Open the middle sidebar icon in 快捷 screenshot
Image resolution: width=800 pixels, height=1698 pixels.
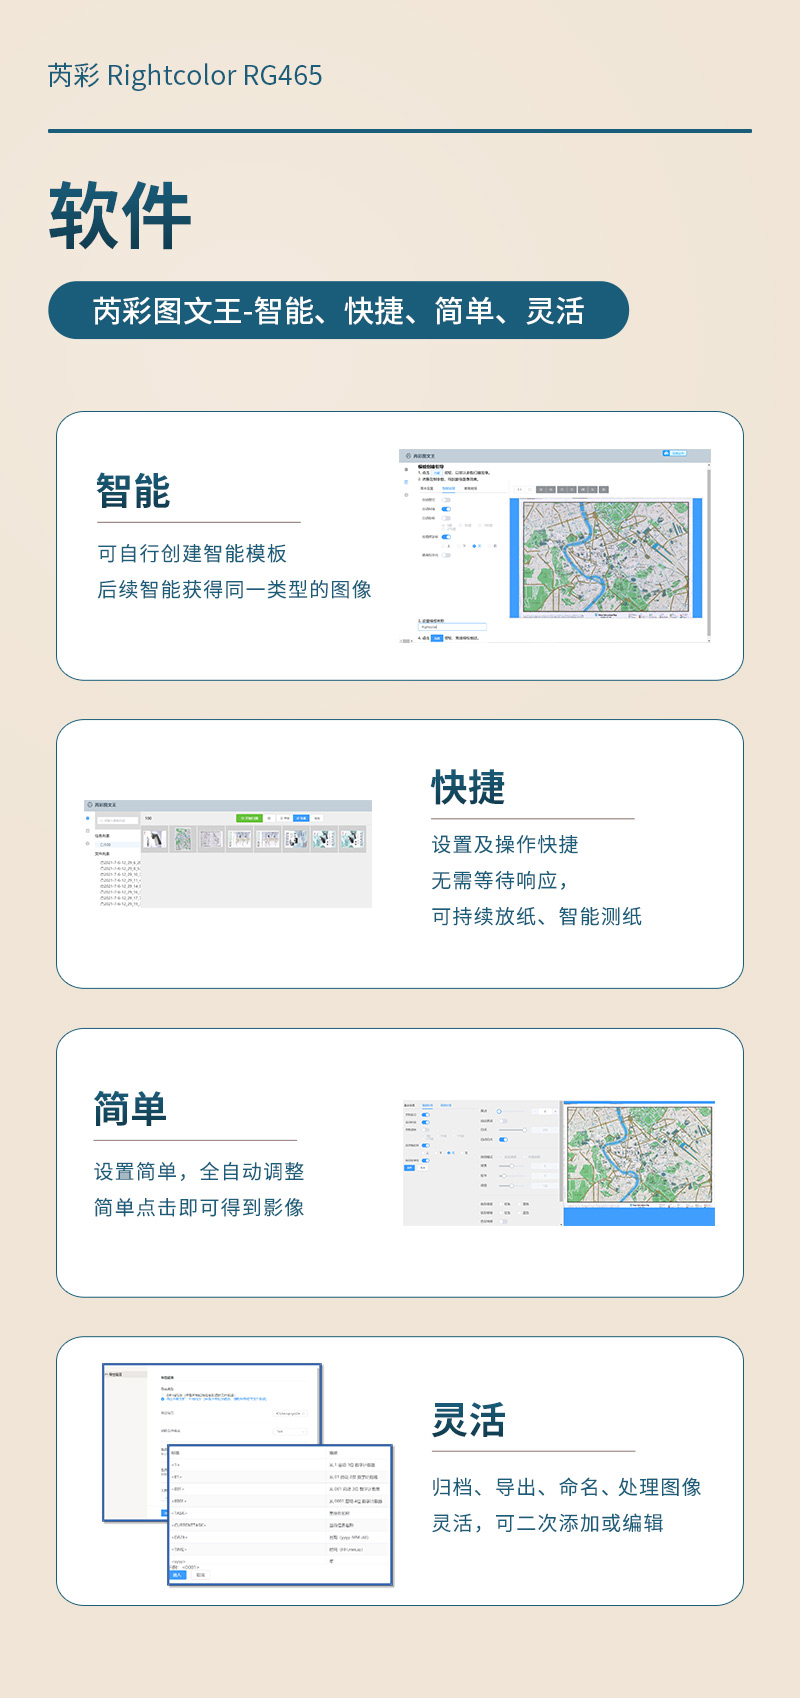(88, 831)
